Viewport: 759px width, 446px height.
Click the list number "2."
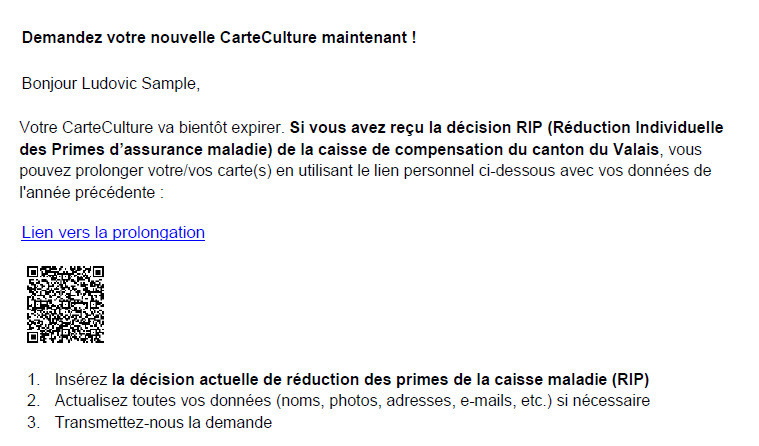(34, 401)
